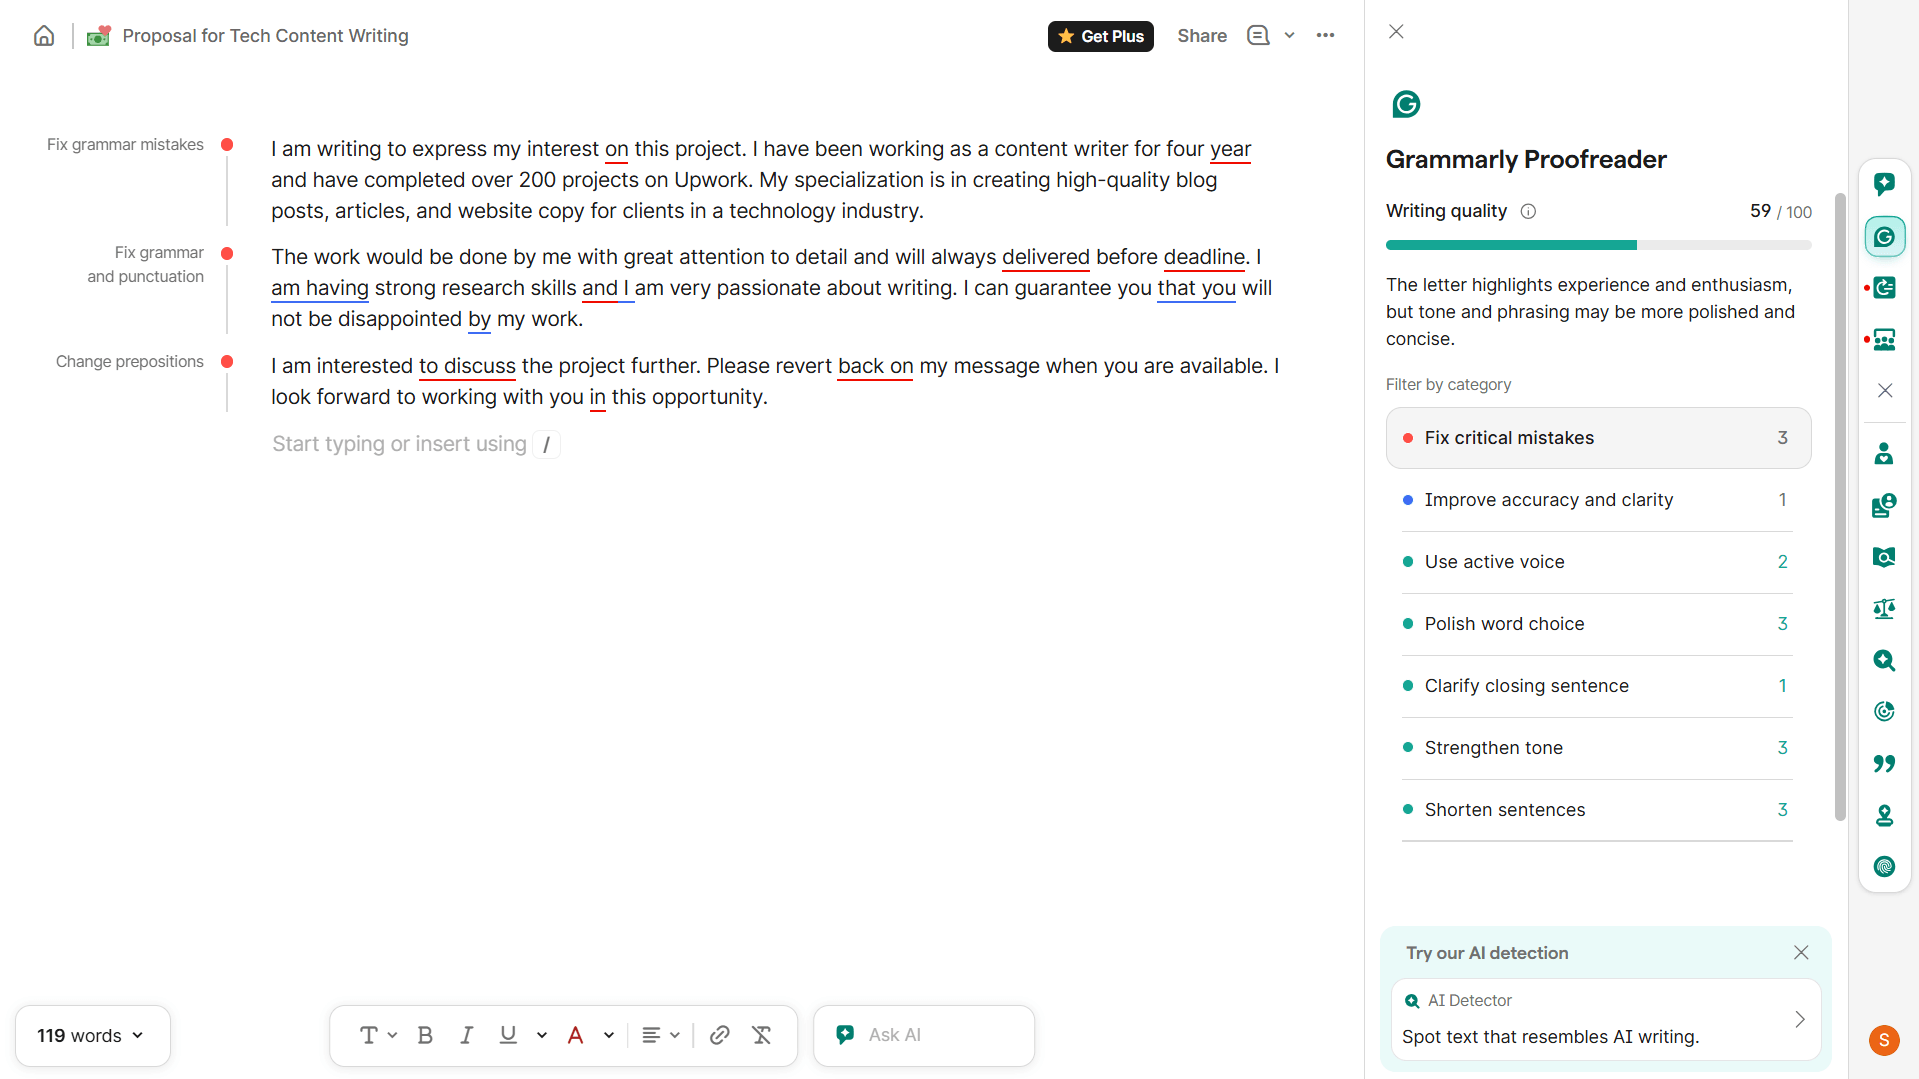Click the Fix grammar mistakes suggestion dot
Image resolution: width=1919 pixels, height=1079 pixels.
(x=227, y=145)
